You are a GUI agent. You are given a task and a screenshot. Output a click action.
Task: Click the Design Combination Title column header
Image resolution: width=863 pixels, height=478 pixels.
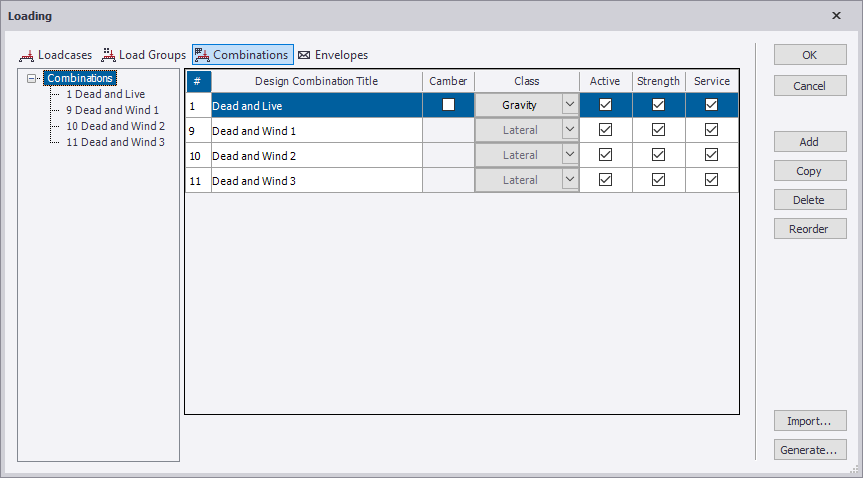pyautogui.click(x=317, y=81)
